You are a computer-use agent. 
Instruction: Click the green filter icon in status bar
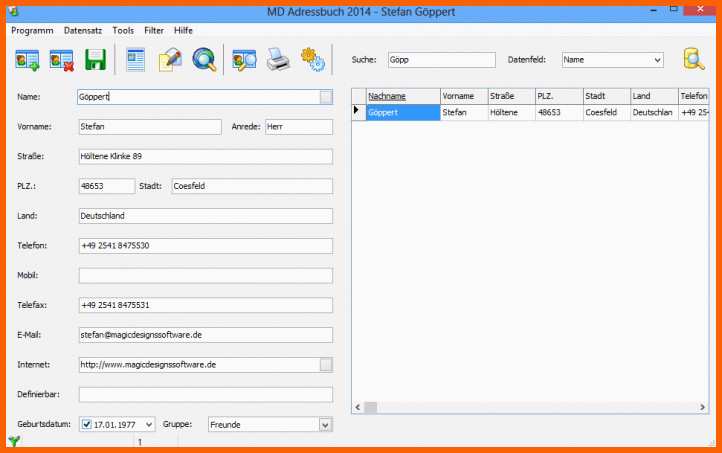pos(14,441)
